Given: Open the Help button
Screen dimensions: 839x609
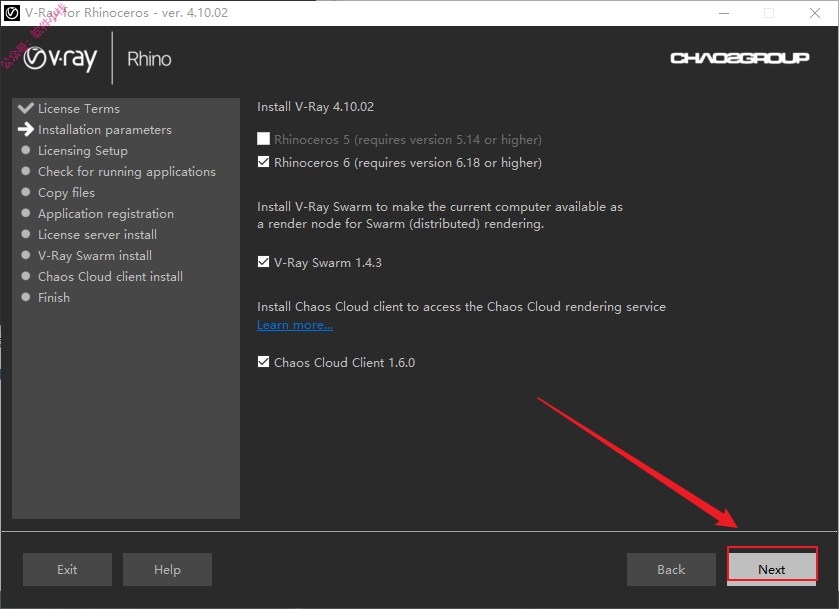Looking at the screenshot, I should [167, 569].
